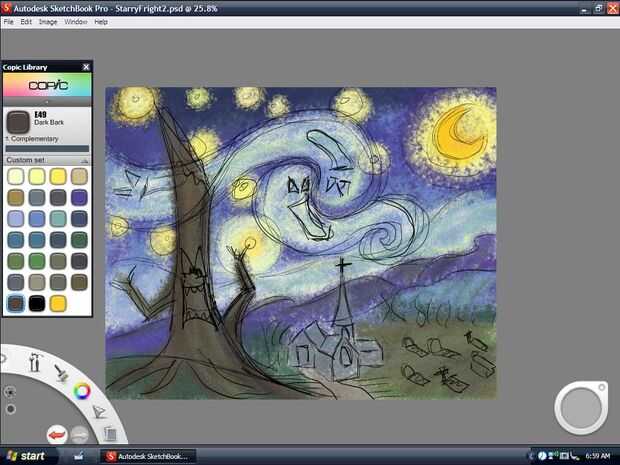Pick the teal aqua swatch
Image resolution: width=620 pixels, height=465 pixels.
point(58,219)
